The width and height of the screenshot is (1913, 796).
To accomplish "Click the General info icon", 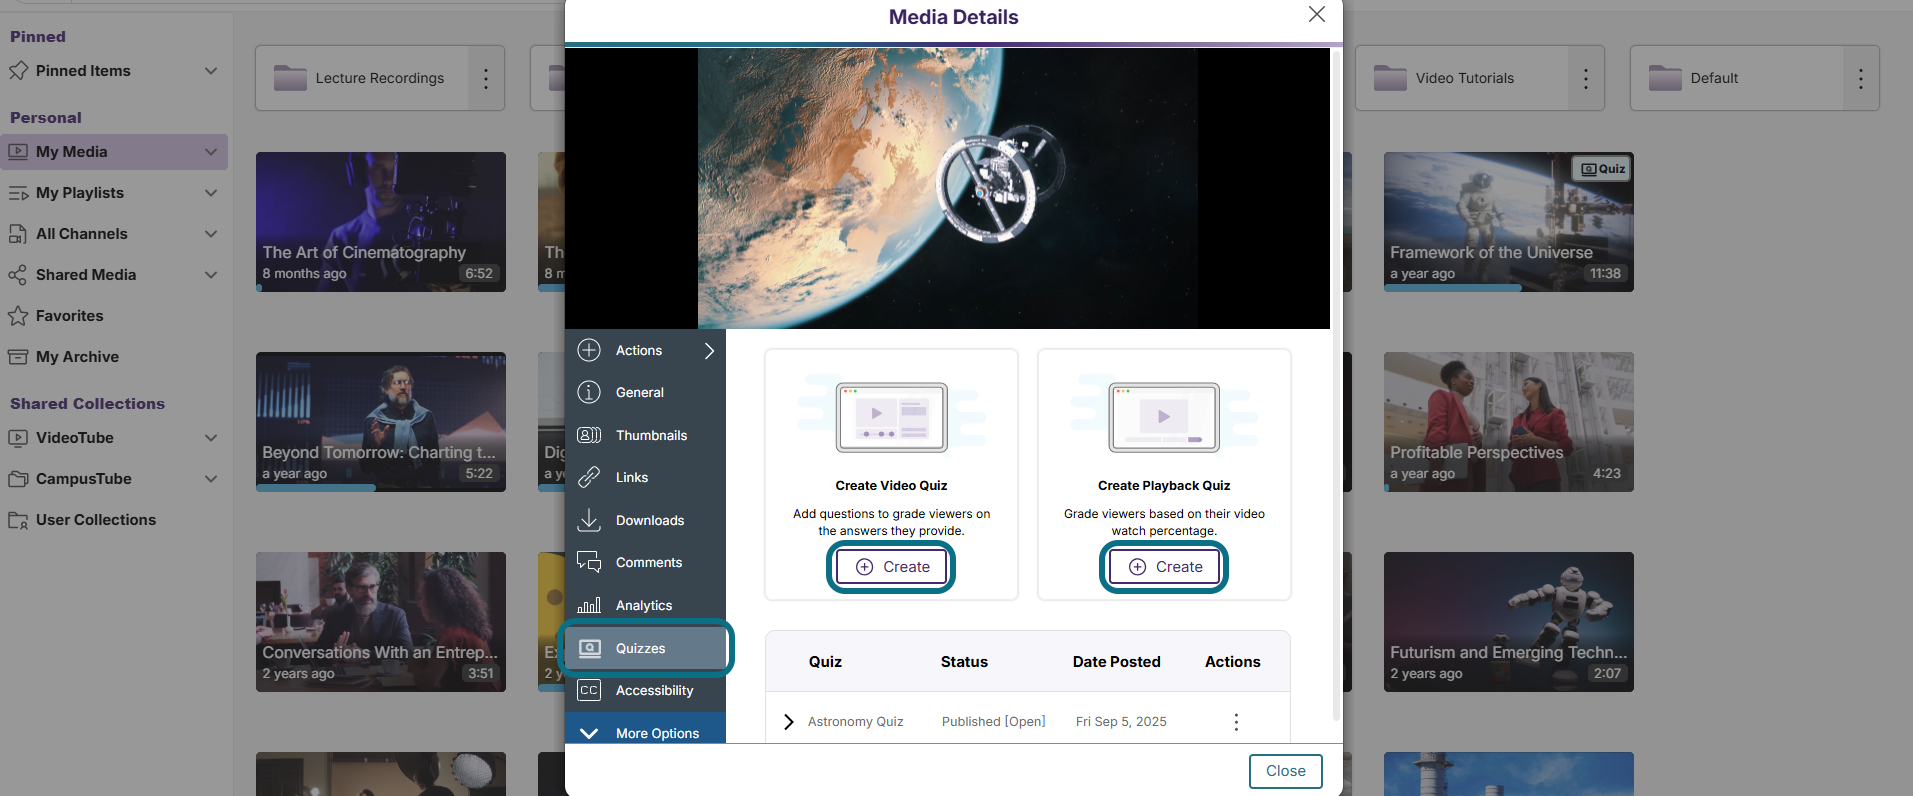I will [x=589, y=392].
